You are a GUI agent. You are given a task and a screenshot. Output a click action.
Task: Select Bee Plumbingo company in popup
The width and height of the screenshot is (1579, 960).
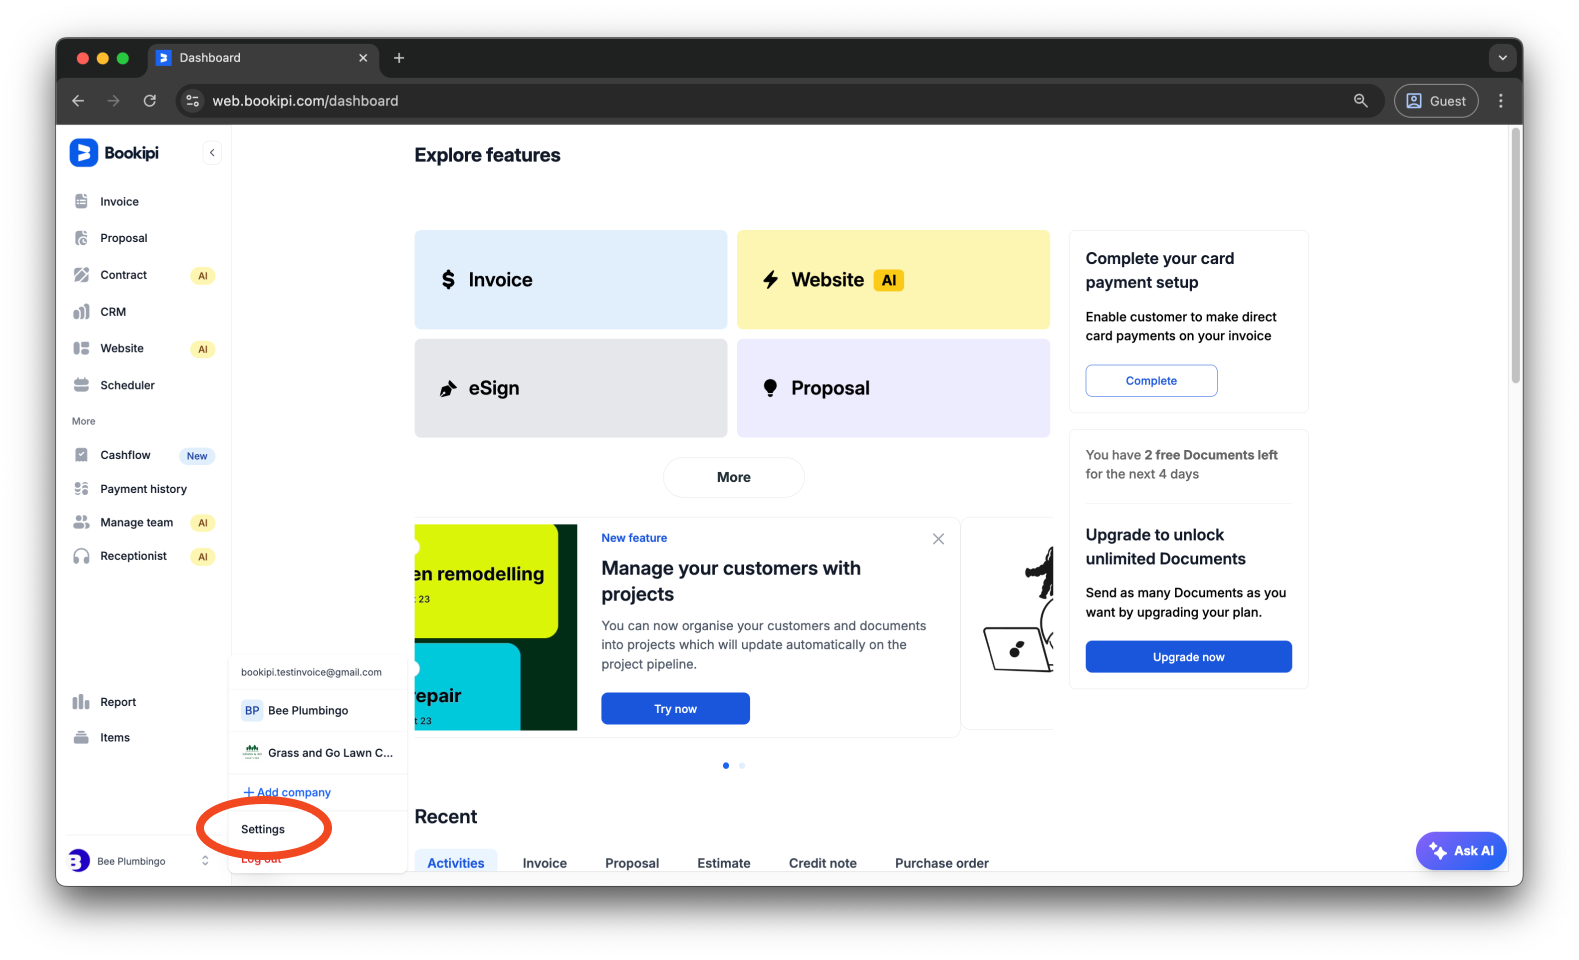(318, 711)
